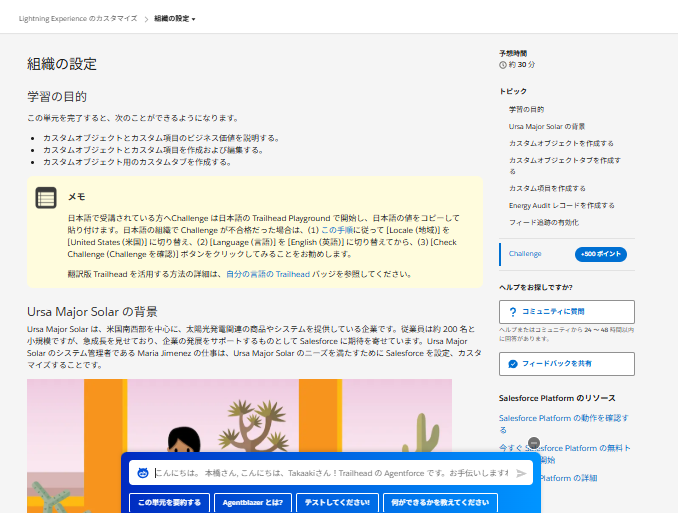This screenshot has width=678, height=513.
Task: Click the 学習の目的 heading
Action: (57, 96)
